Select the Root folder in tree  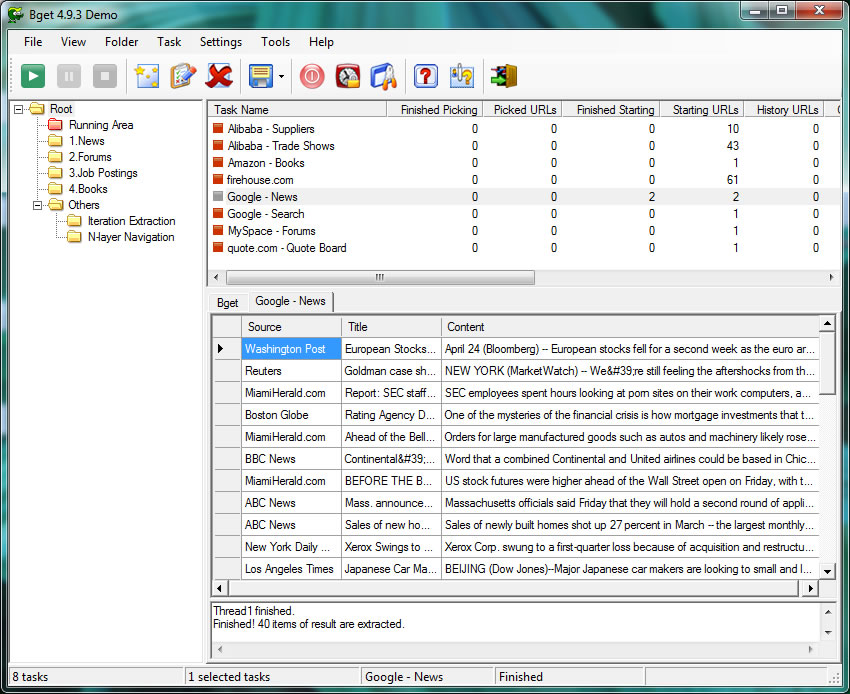(x=61, y=109)
